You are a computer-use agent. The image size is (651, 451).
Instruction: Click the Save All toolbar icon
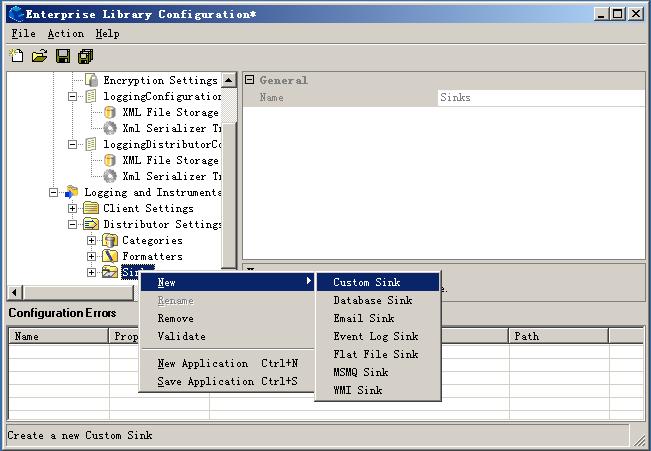(85, 56)
